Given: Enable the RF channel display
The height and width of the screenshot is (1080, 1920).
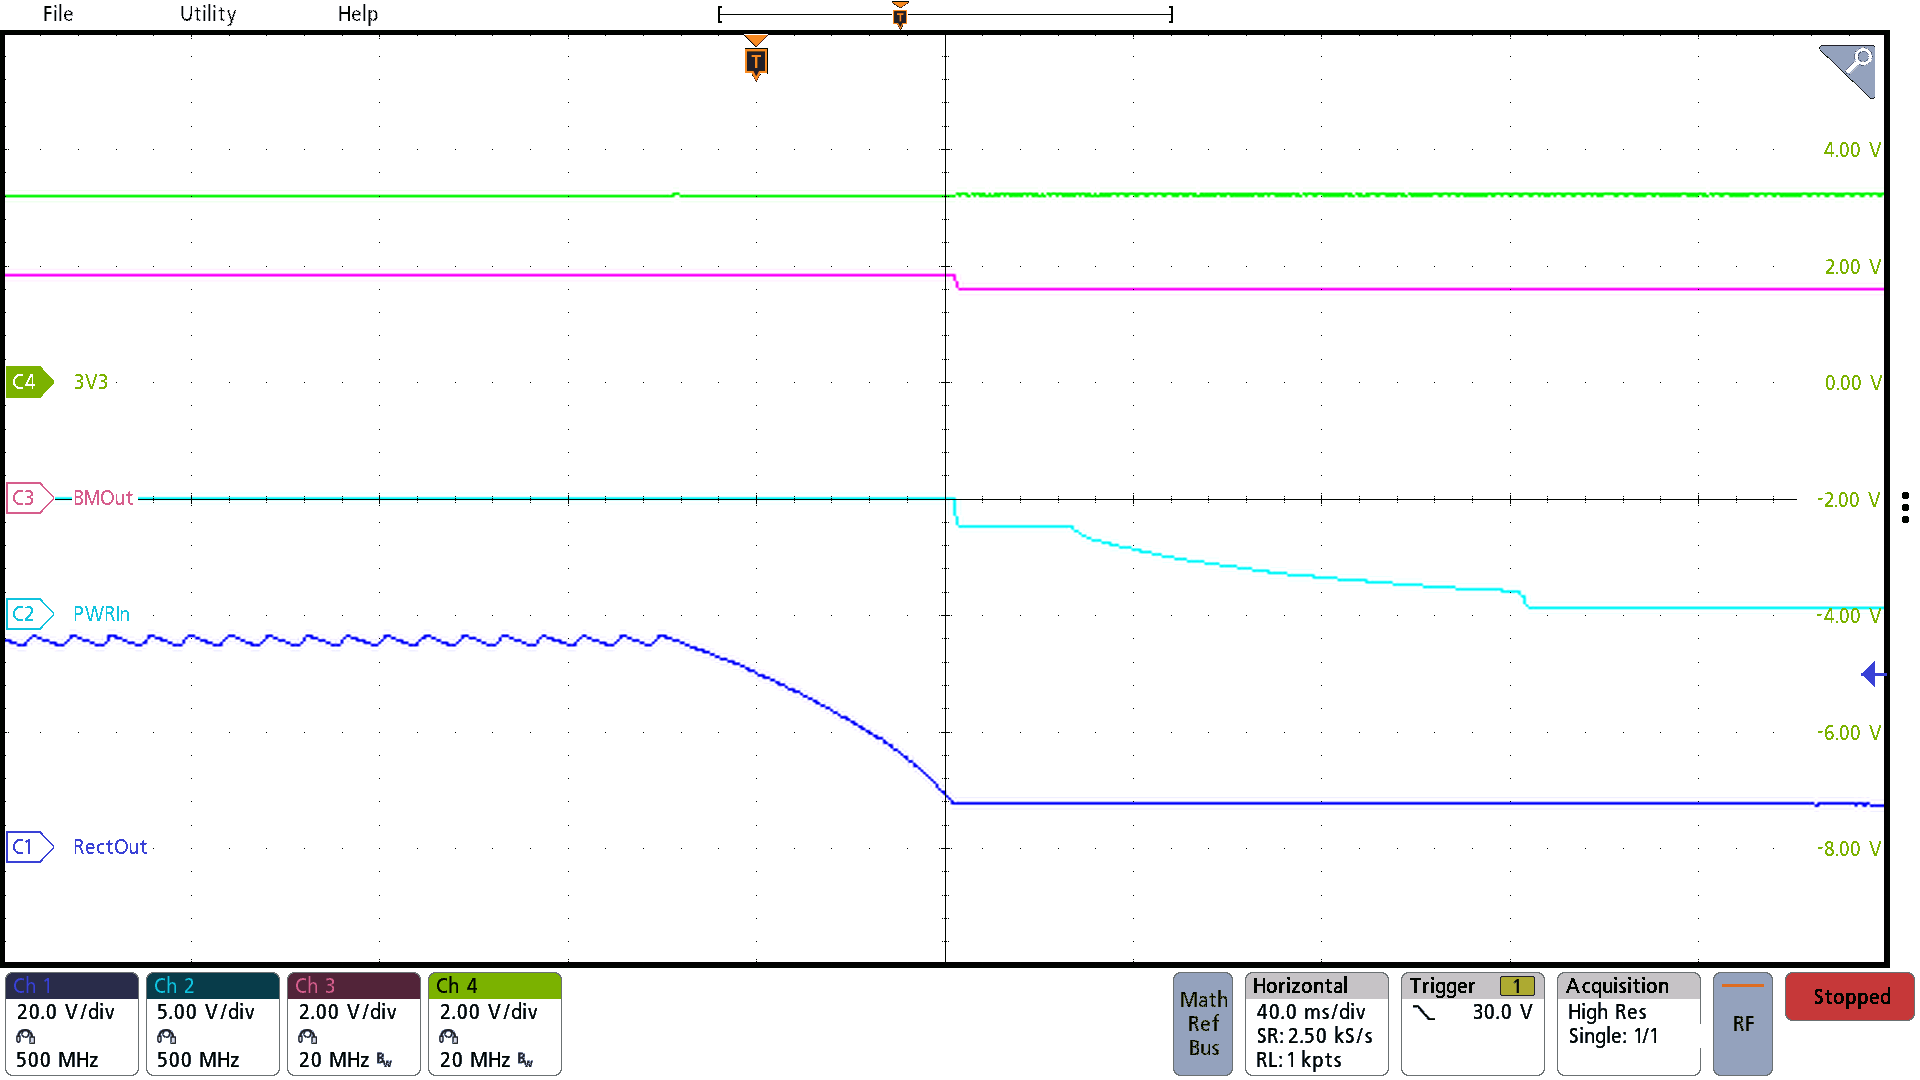Looking at the screenshot, I should (x=1742, y=1023).
